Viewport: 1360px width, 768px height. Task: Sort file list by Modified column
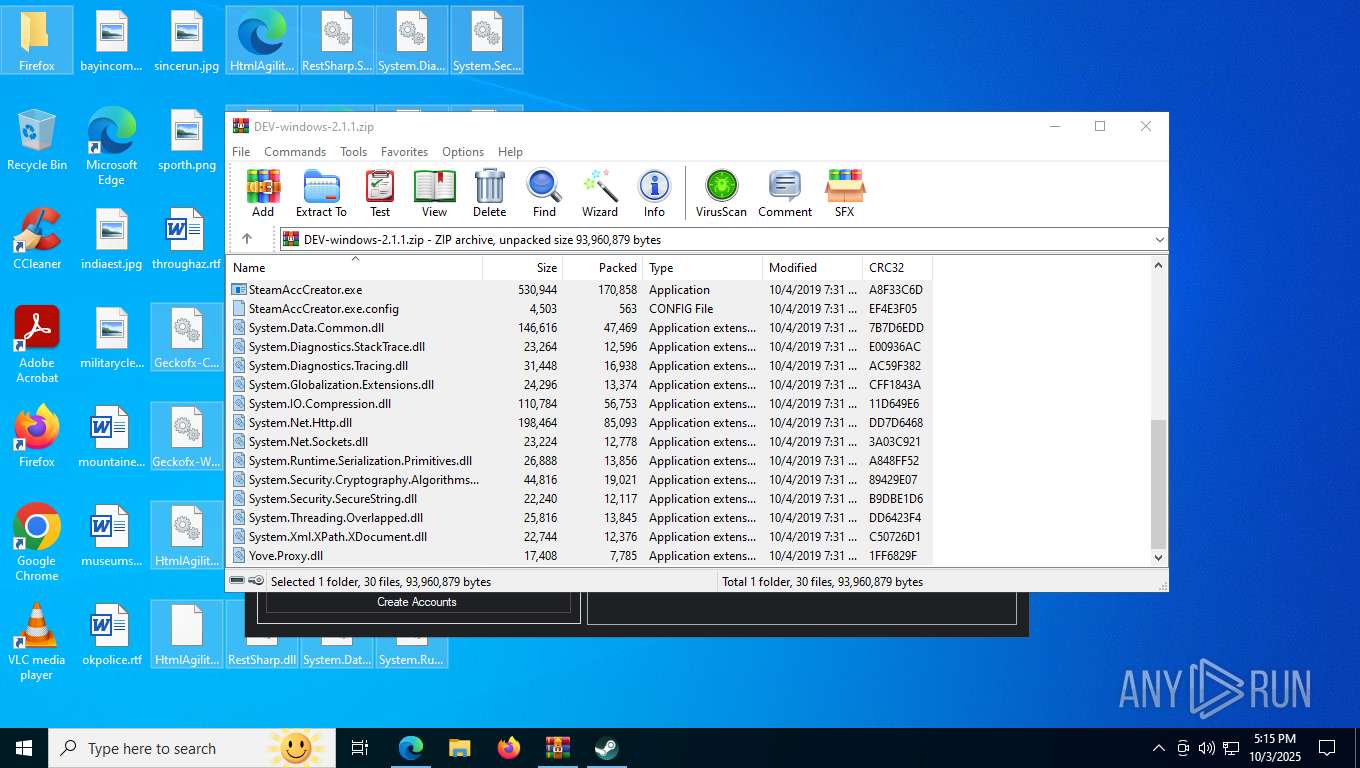point(813,268)
